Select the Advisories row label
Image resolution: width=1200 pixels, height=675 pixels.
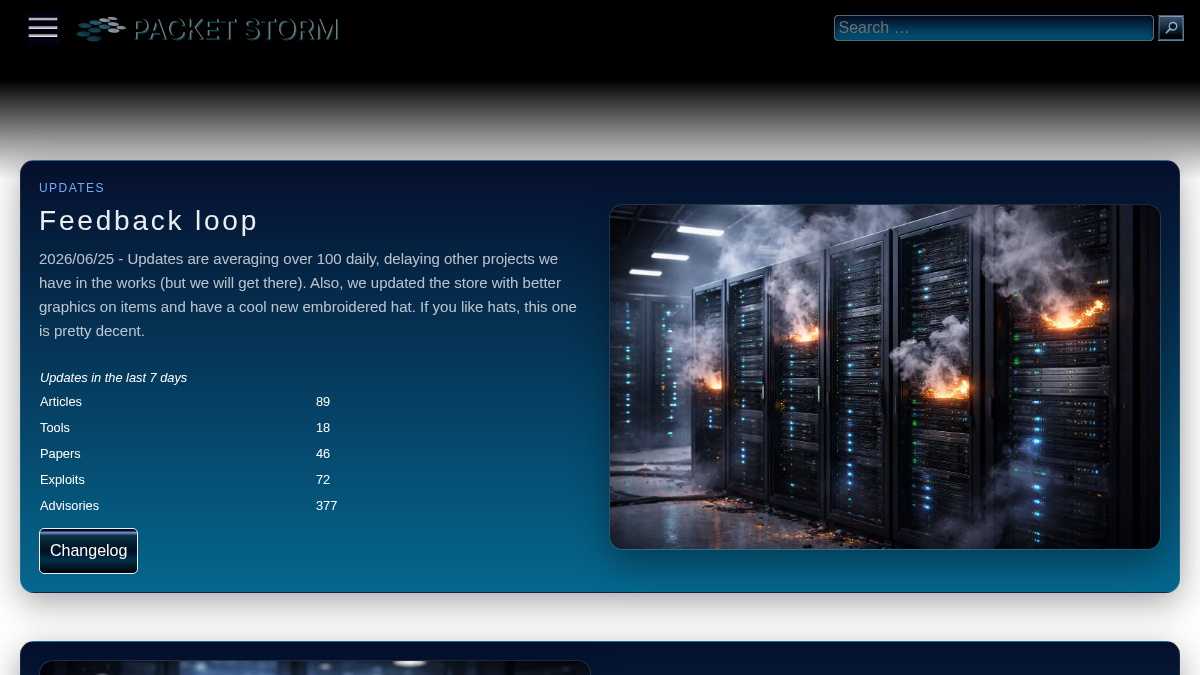[x=69, y=506]
